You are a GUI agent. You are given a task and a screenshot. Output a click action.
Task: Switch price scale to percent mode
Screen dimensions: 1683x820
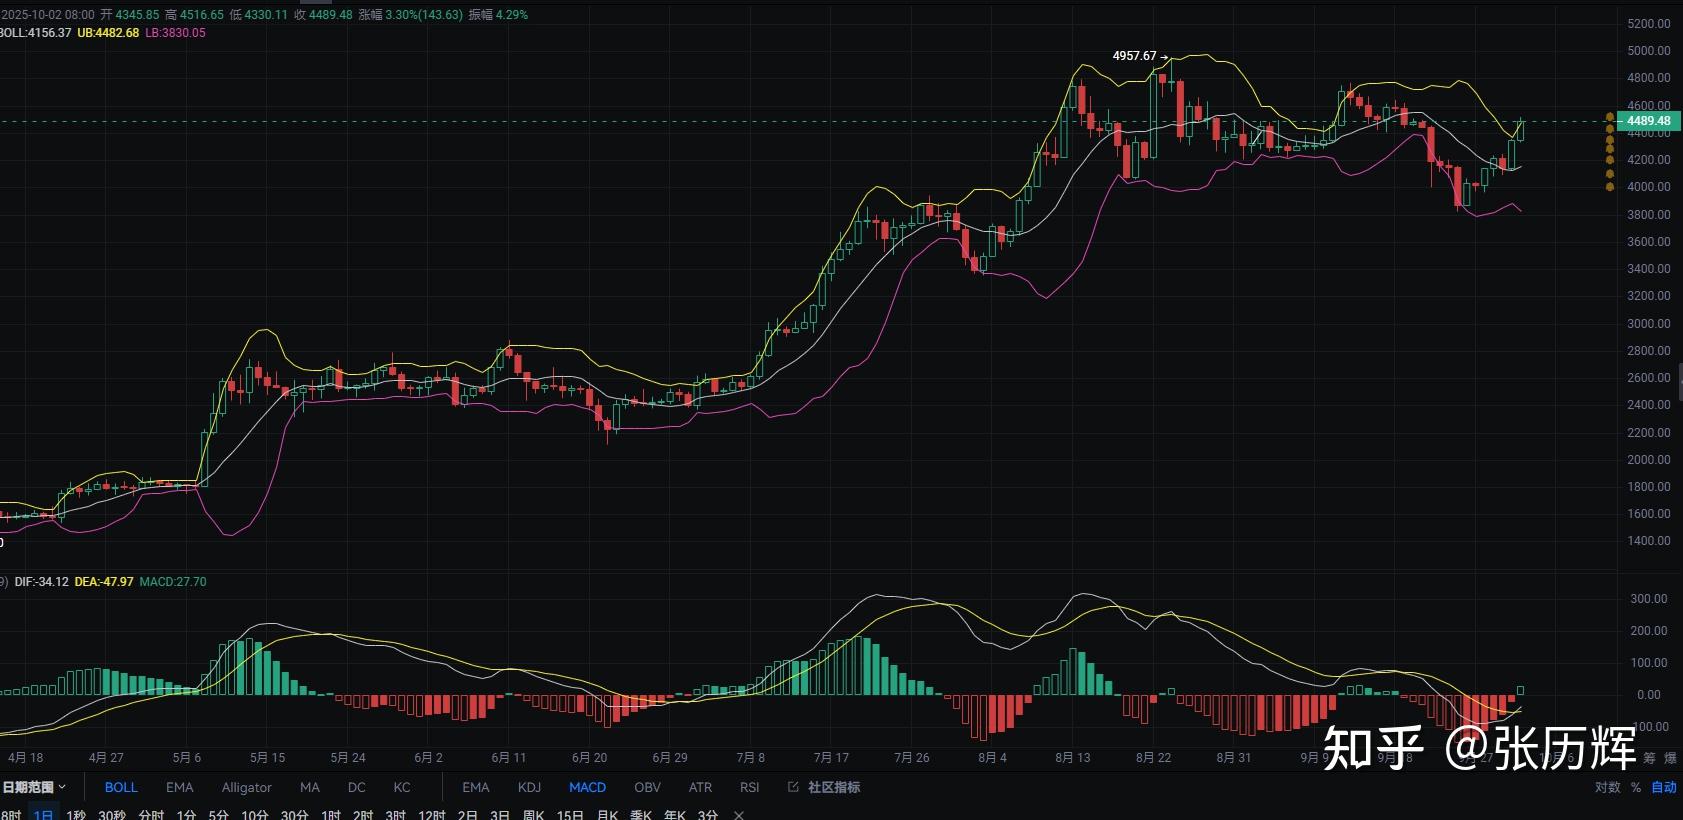1636,787
